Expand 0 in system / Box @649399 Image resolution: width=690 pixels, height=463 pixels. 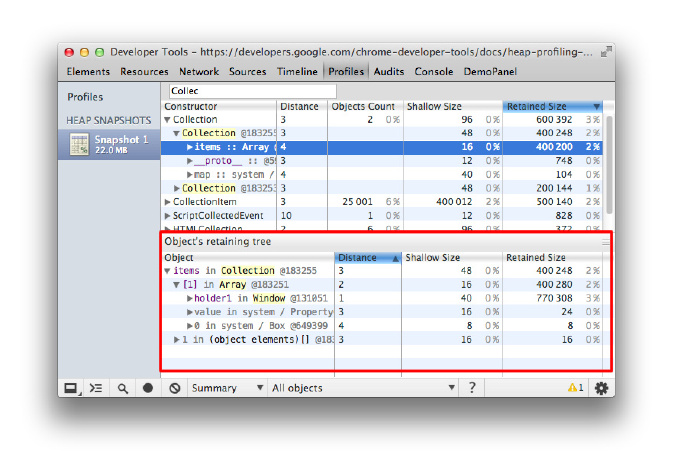190,326
